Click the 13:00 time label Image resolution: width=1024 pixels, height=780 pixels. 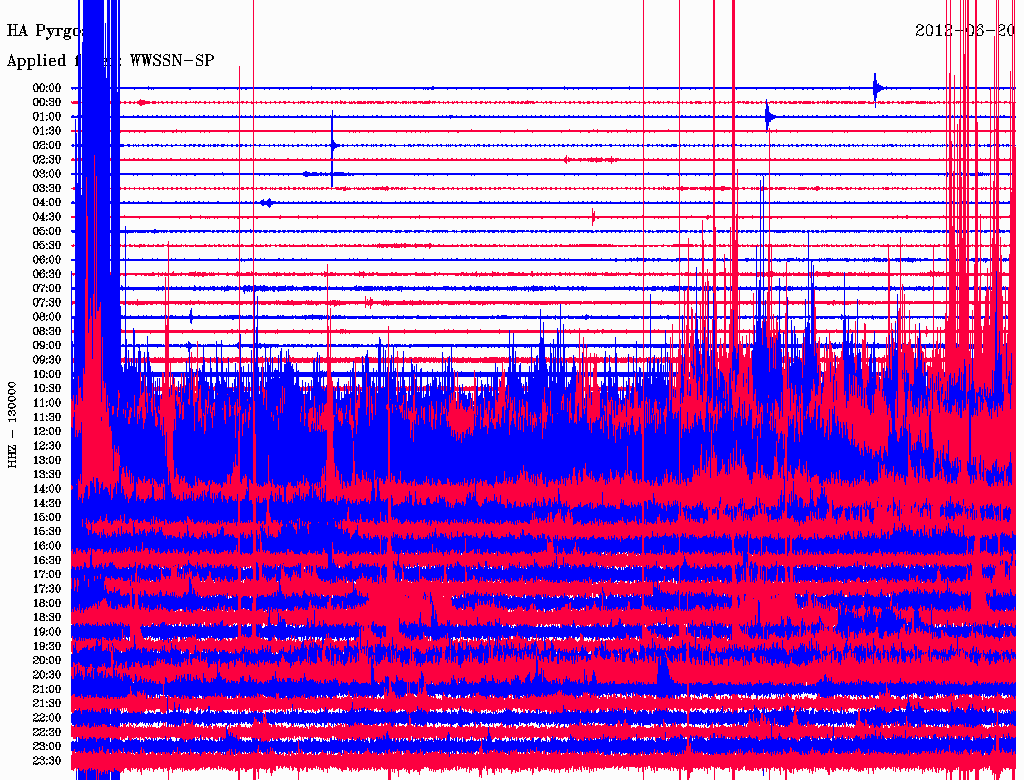(47, 461)
